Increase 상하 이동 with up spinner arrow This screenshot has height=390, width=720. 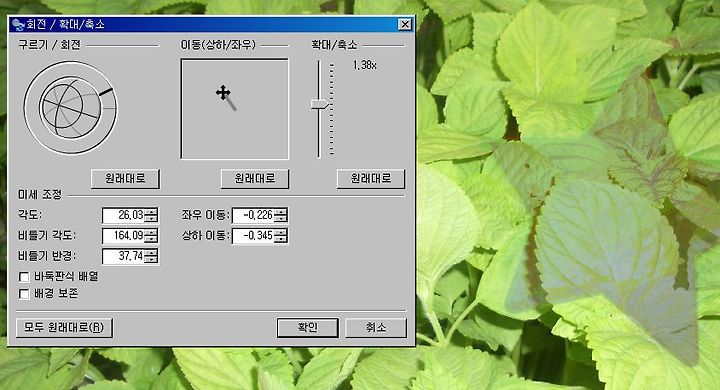(x=281, y=232)
